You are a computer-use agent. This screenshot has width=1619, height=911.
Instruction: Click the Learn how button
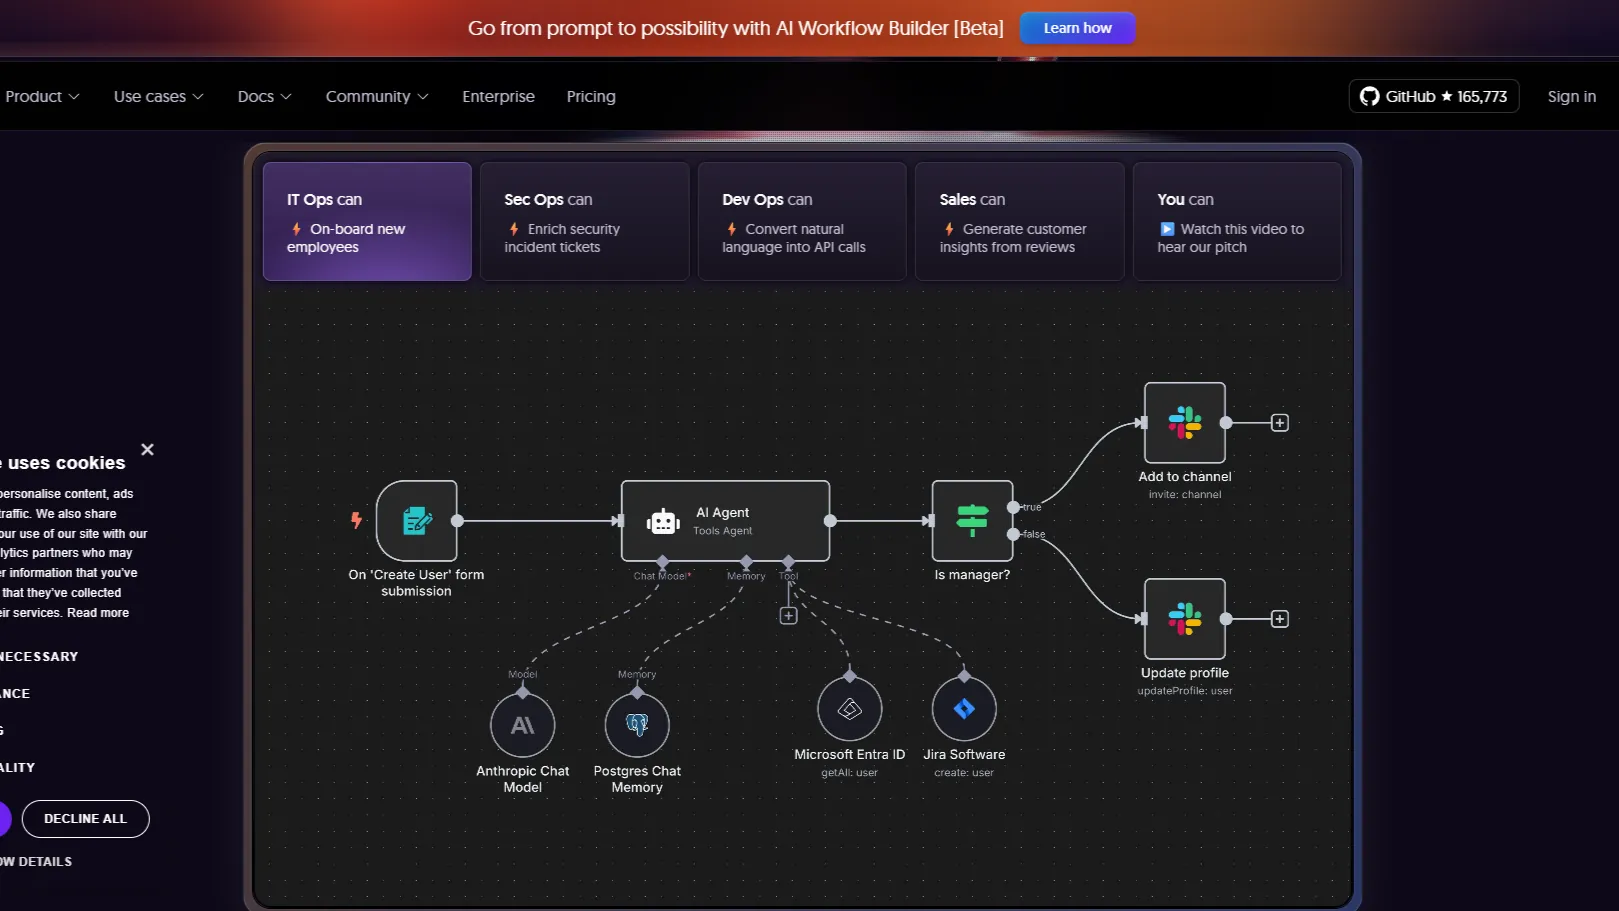1077,28
